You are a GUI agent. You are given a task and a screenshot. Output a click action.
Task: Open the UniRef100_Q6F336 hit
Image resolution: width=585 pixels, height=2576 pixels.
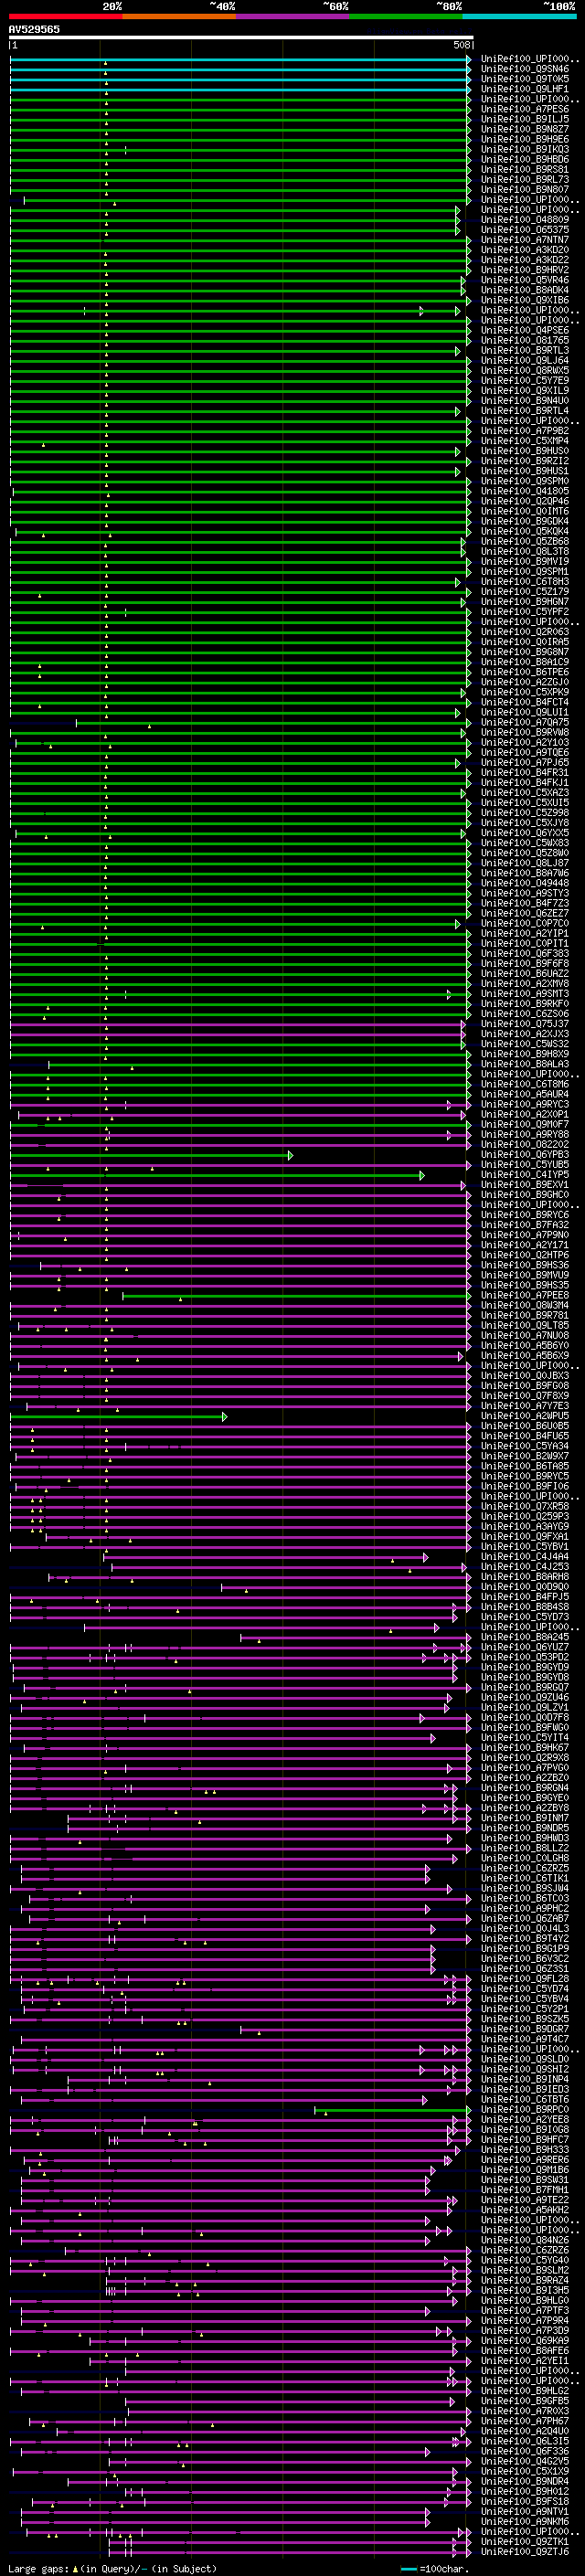pyautogui.click(x=525, y=2451)
